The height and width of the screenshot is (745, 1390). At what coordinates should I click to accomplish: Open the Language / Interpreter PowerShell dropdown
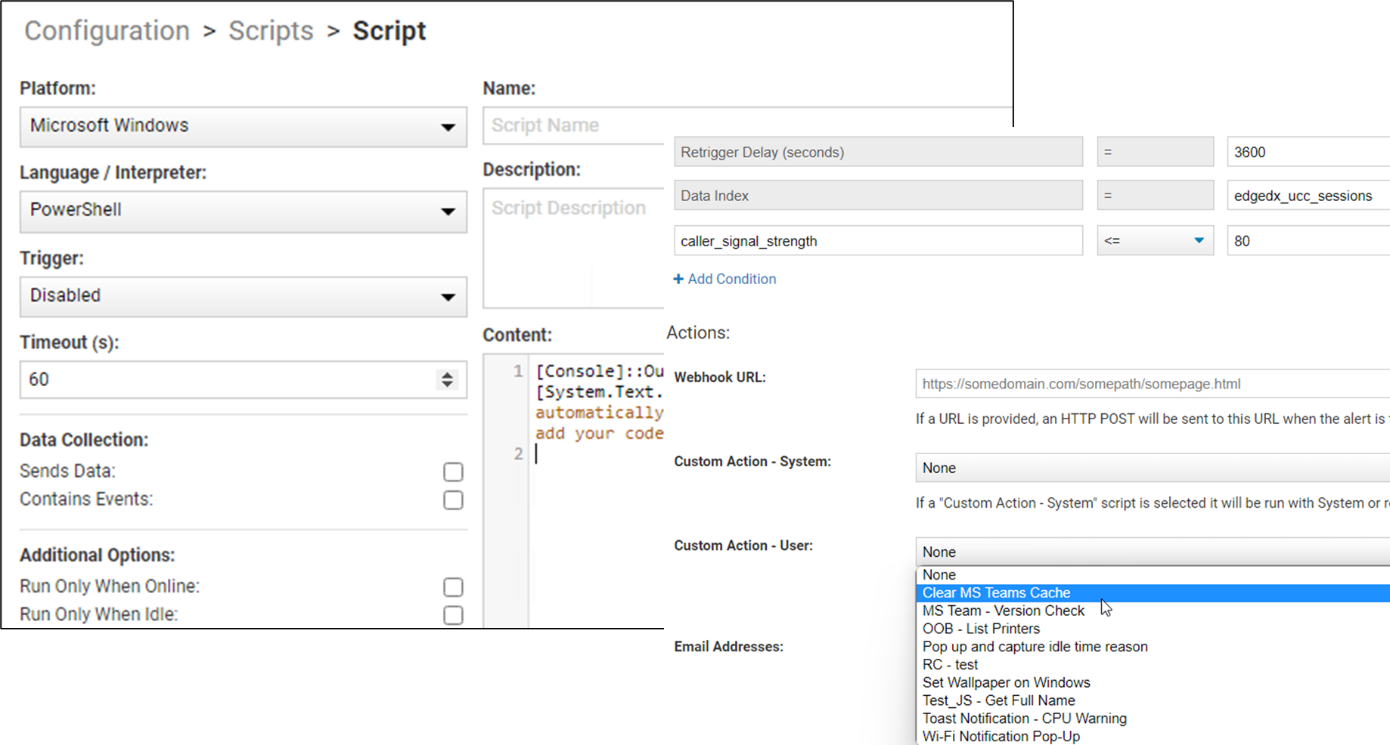click(x=243, y=211)
